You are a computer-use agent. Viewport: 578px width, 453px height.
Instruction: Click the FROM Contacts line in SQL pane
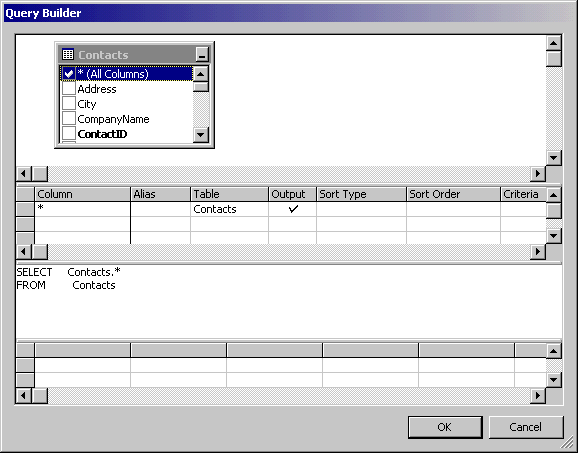(x=66, y=285)
